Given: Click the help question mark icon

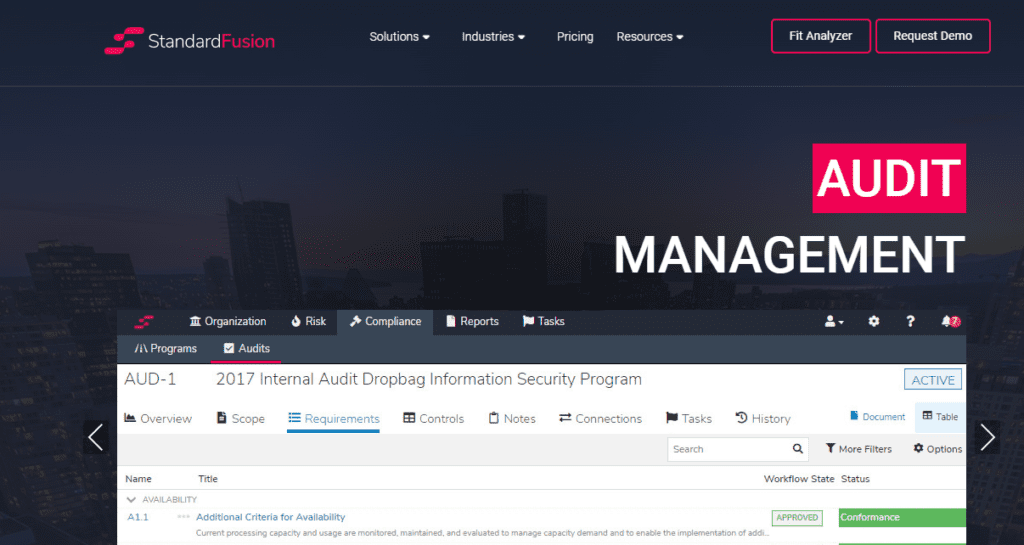Looking at the screenshot, I should point(910,321).
